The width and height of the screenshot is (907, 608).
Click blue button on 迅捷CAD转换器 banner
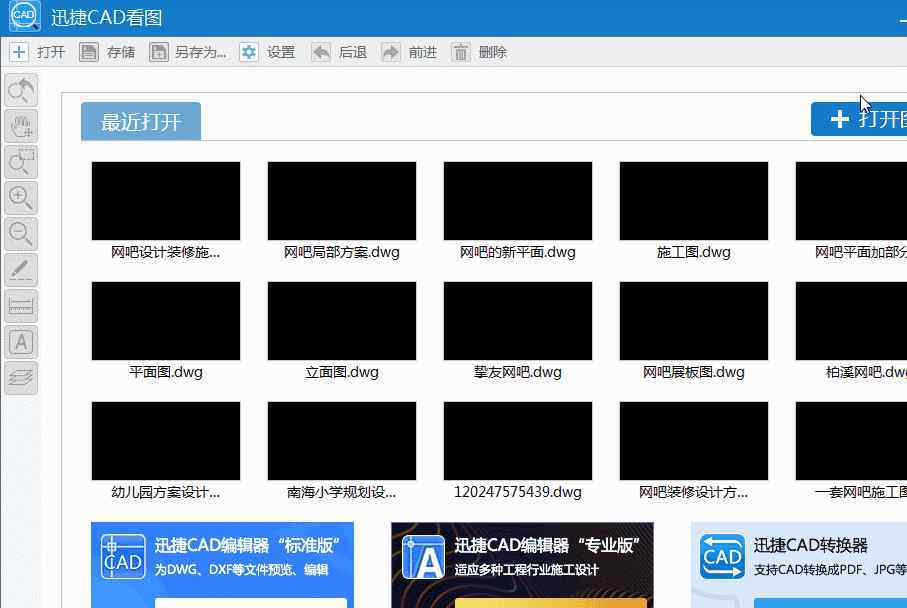[x=831, y=603]
